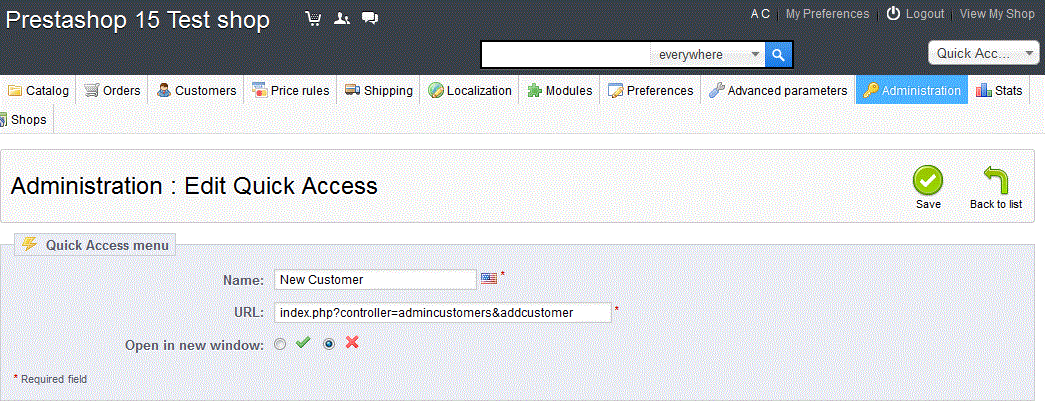Click the A C employee name
This screenshot has width=1045, height=415.
760,14
